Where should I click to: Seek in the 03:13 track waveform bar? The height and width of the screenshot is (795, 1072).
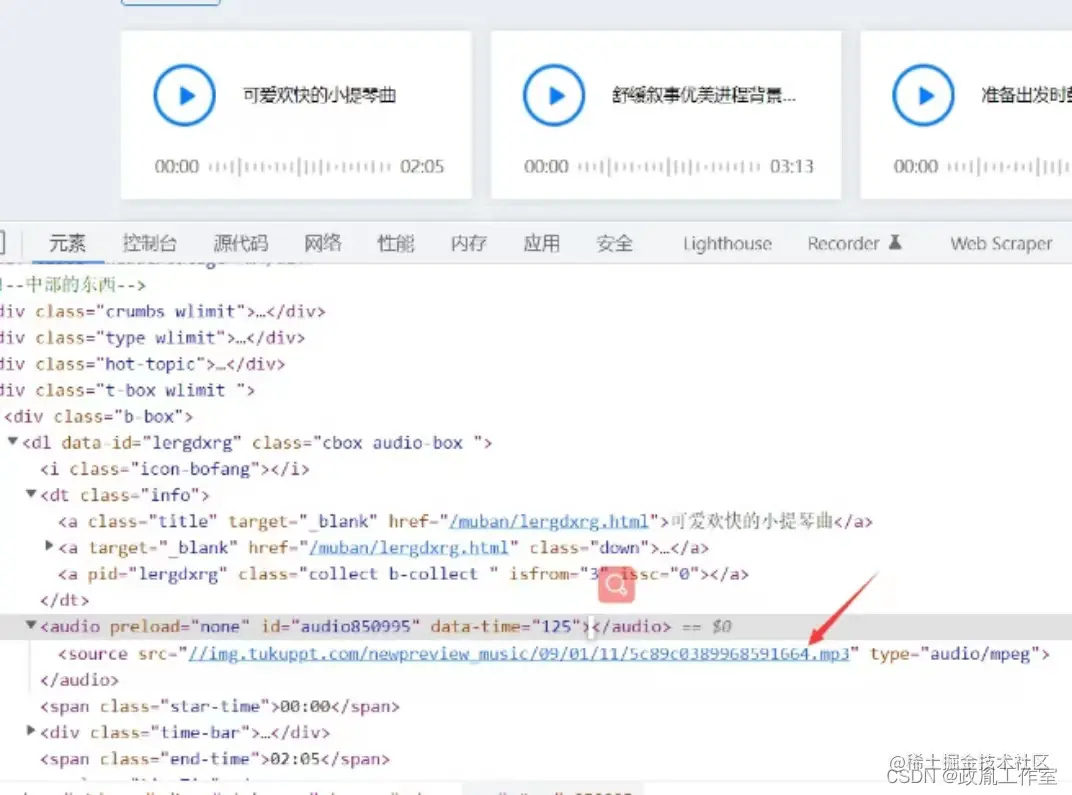[669, 166]
